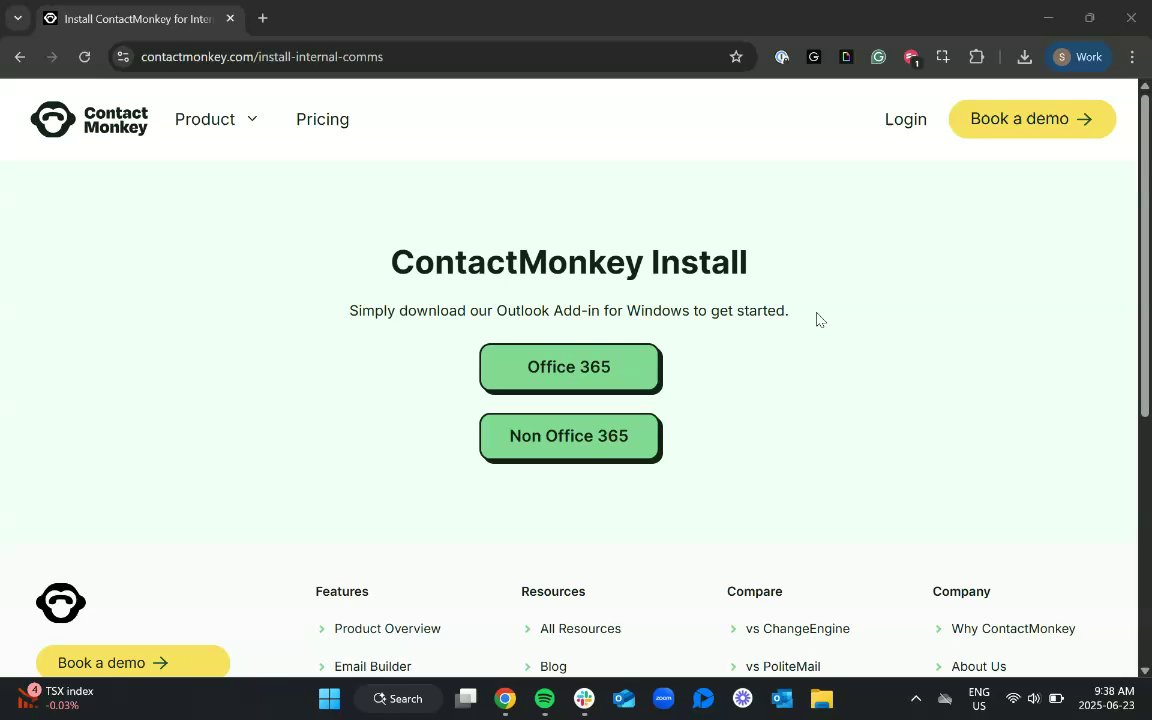Screen dimensions: 1152x720
Task: Reload the current page
Action: click(84, 57)
